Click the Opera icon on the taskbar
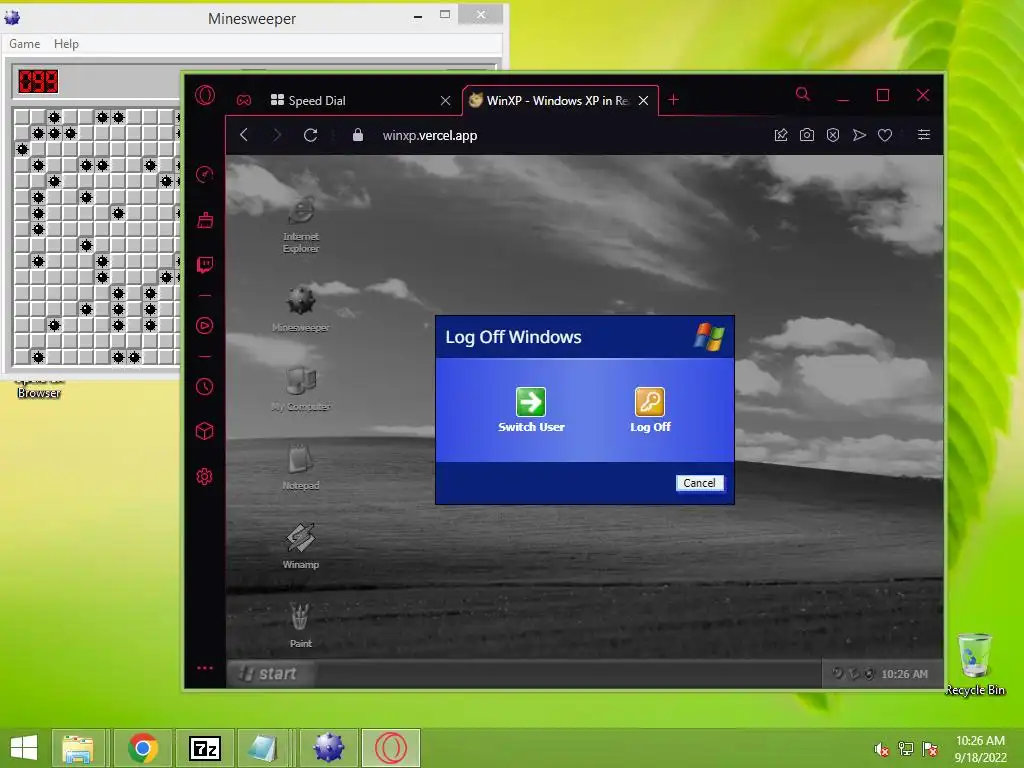Screen dimensions: 1024x768 (391, 748)
